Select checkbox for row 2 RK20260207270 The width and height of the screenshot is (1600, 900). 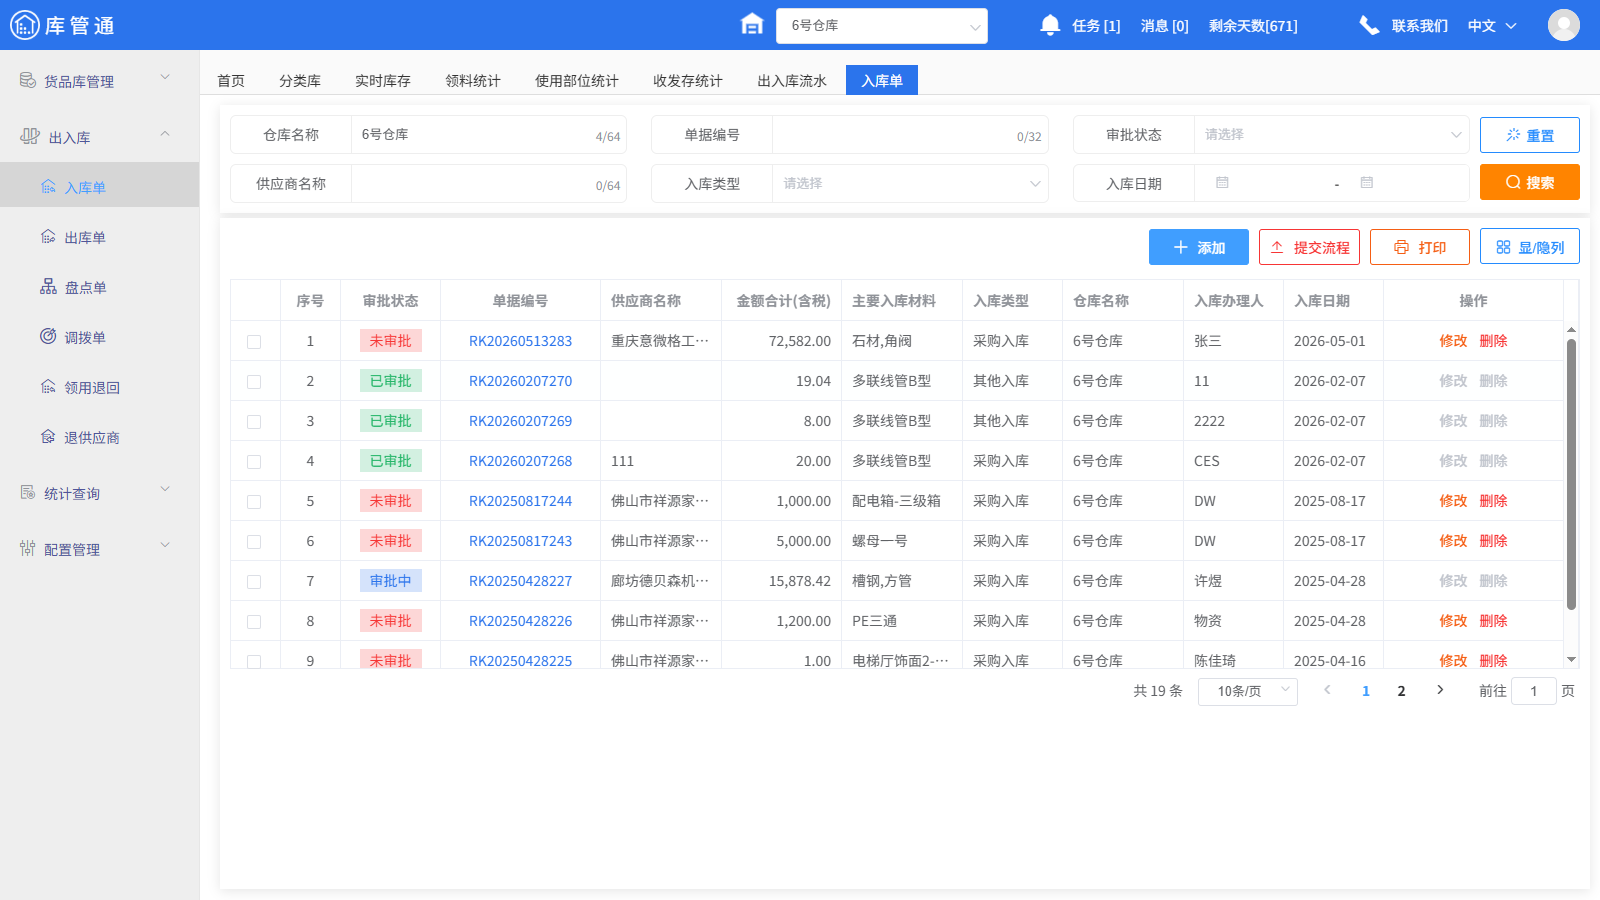[x=254, y=382]
